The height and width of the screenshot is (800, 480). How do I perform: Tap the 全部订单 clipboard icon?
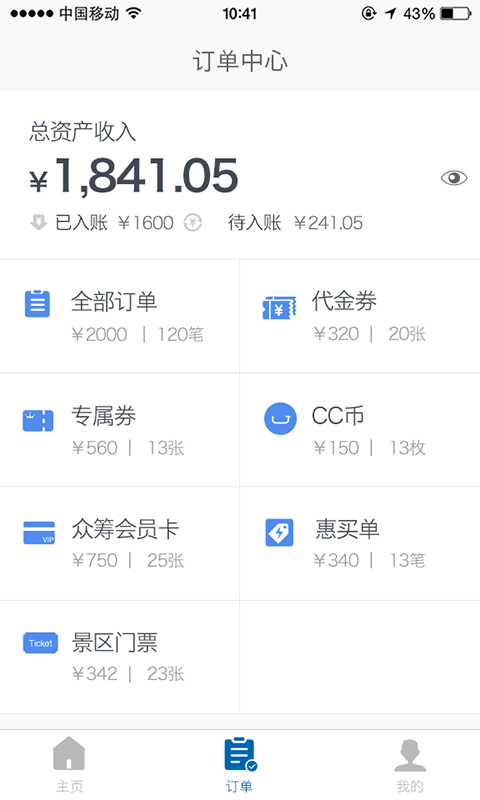[x=37, y=304]
